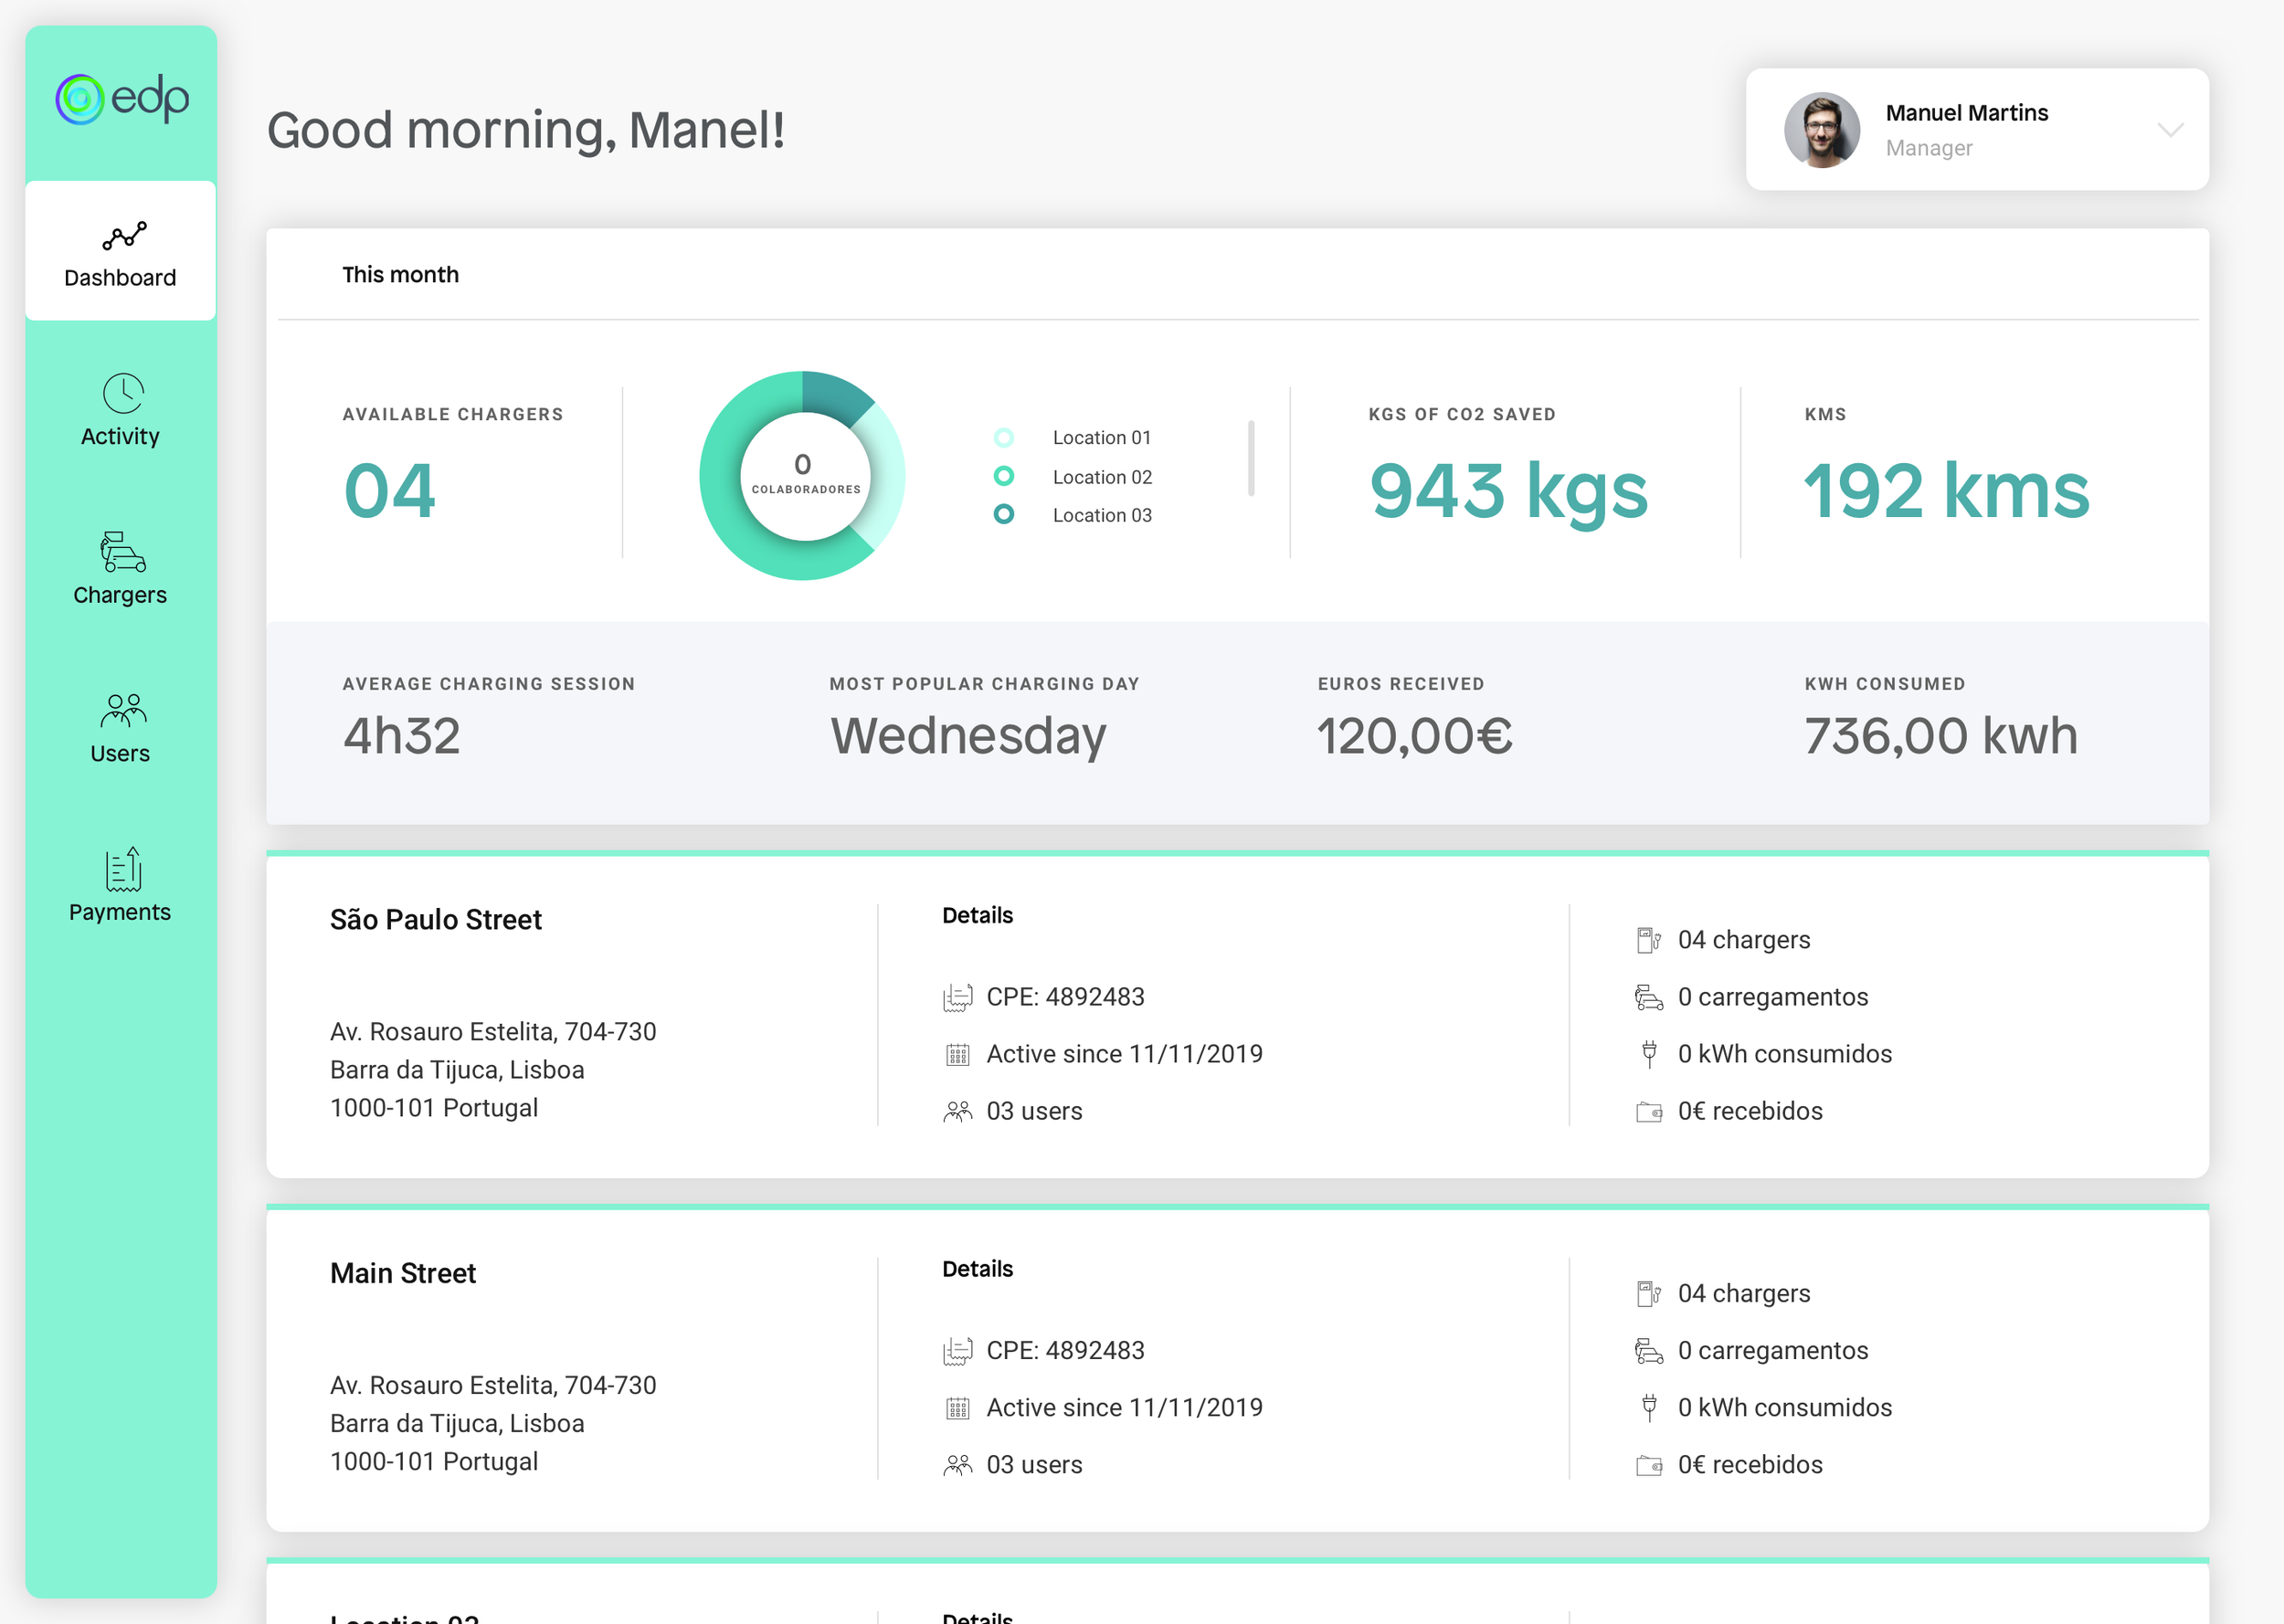This screenshot has height=1624, width=2284.
Task: Click the Payments receipt icon
Action: click(x=124, y=869)
